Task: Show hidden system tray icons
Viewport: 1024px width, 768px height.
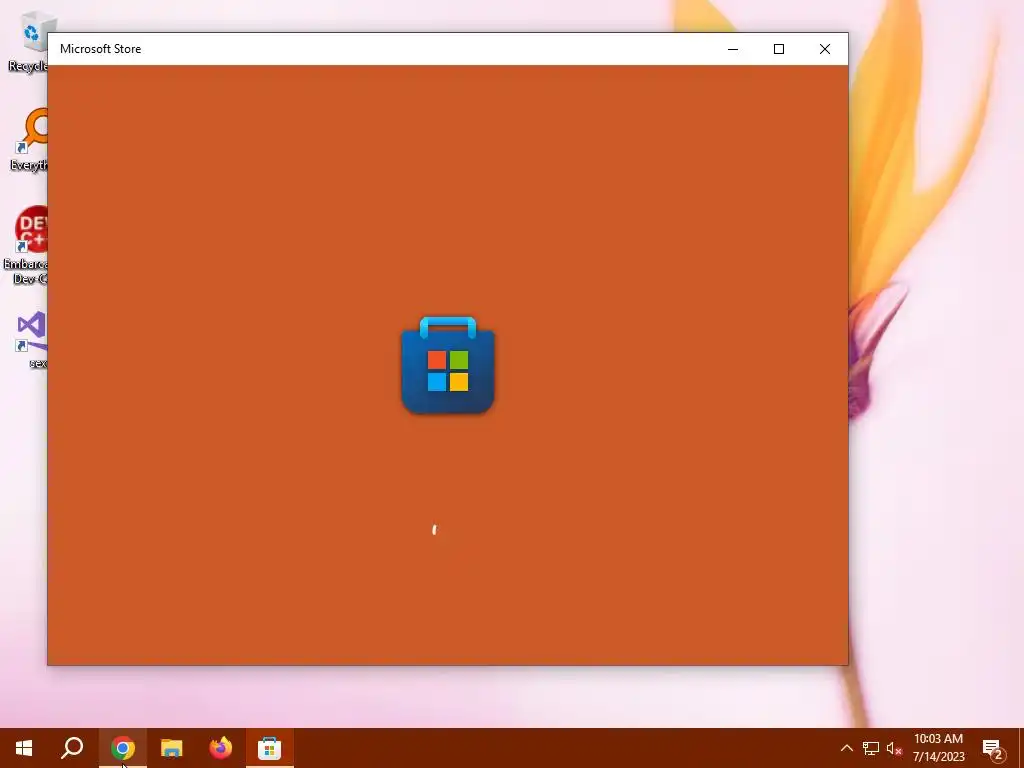Action: (x=846, y=748)
